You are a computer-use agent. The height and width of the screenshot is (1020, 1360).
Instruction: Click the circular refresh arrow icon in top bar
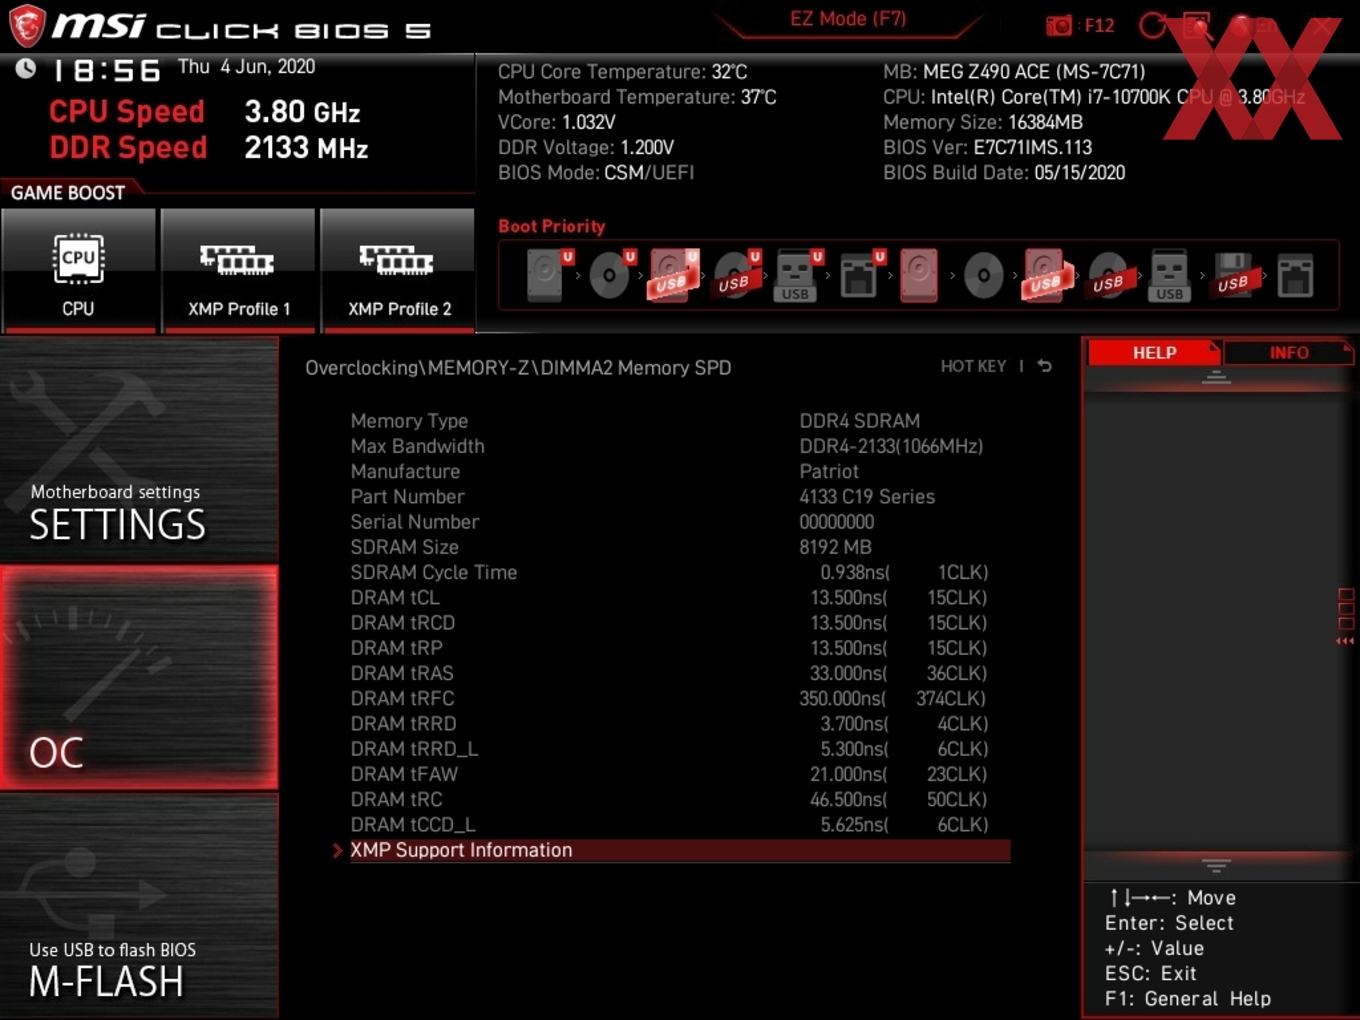[1153, 25]
